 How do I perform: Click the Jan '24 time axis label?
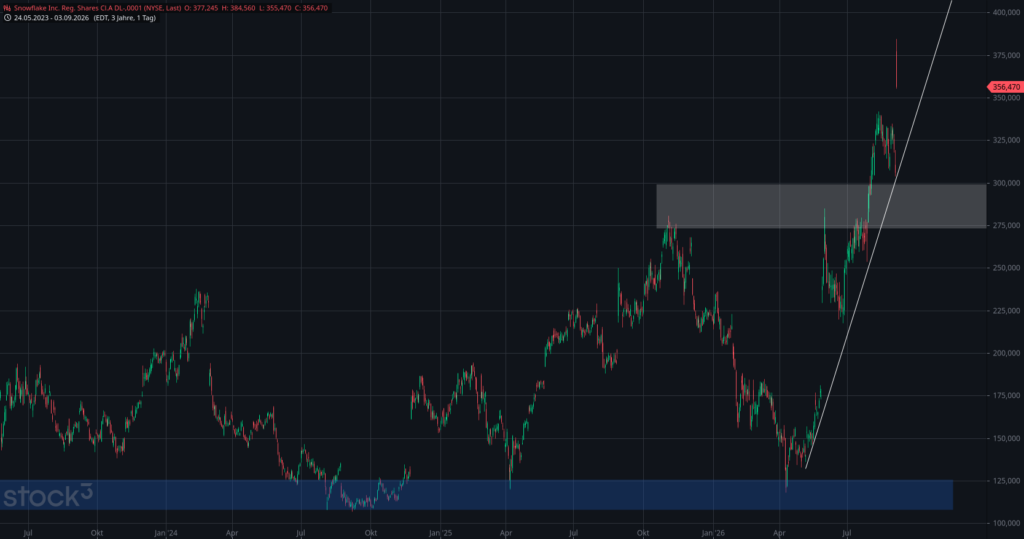click(x=166, y=533)
